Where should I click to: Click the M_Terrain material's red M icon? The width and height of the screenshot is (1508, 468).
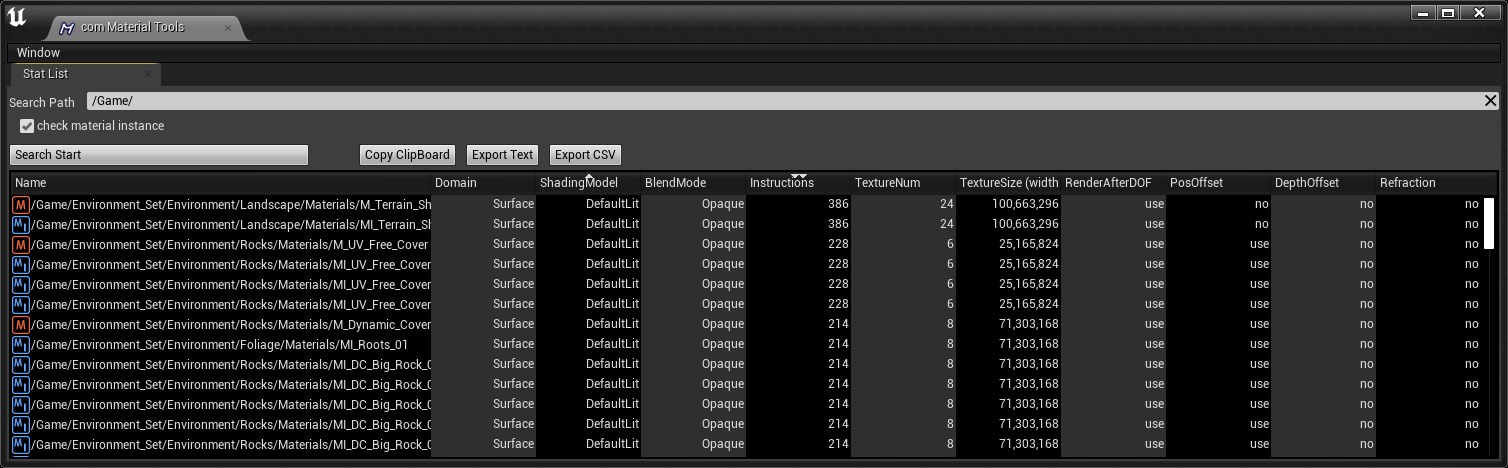click(21, 204)
